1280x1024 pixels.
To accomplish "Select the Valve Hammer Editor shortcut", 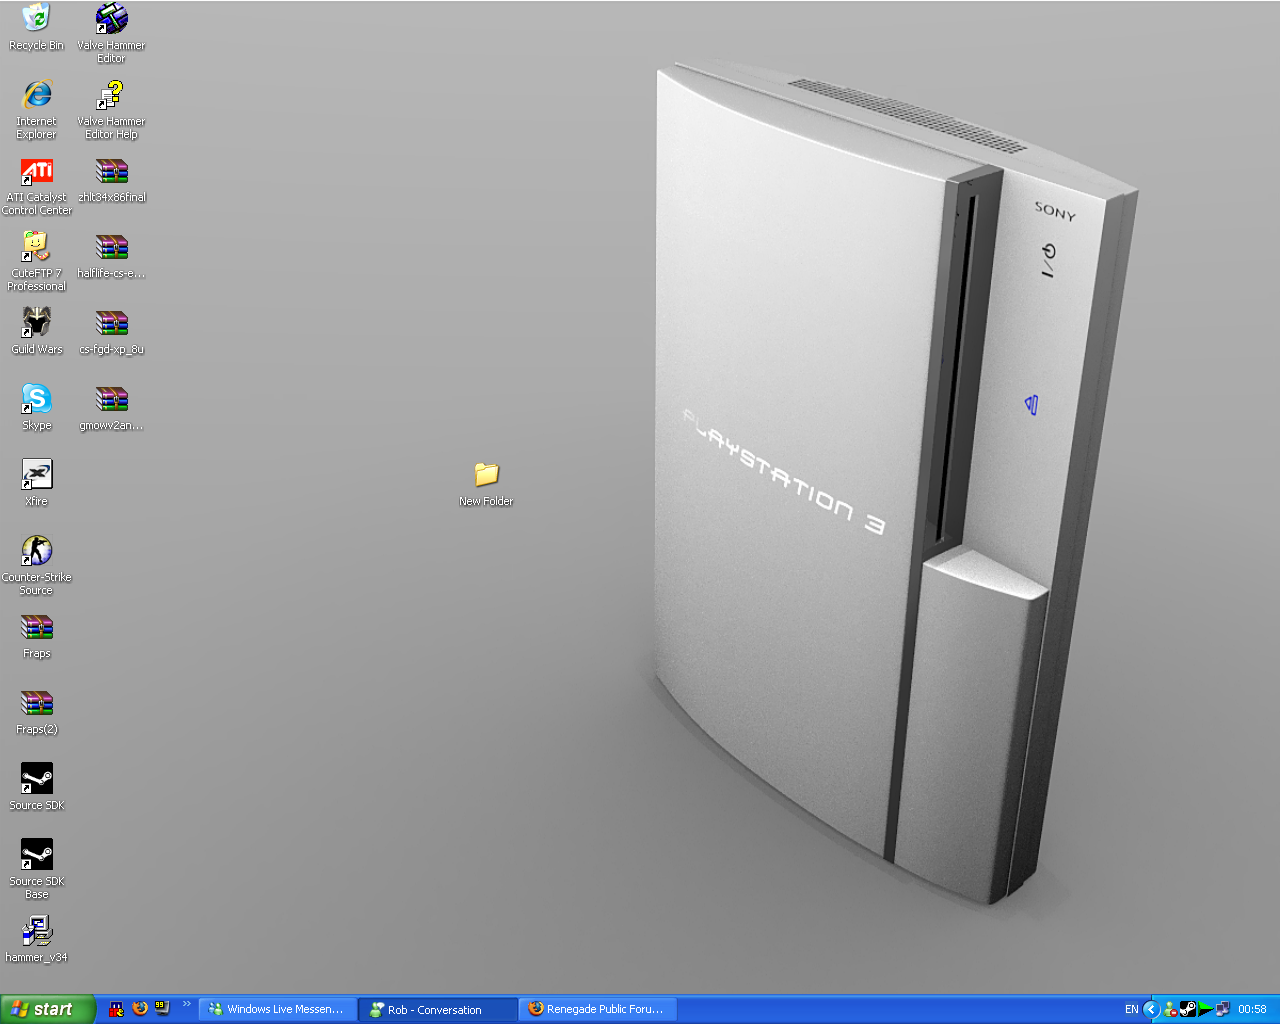I will [111, 19].
